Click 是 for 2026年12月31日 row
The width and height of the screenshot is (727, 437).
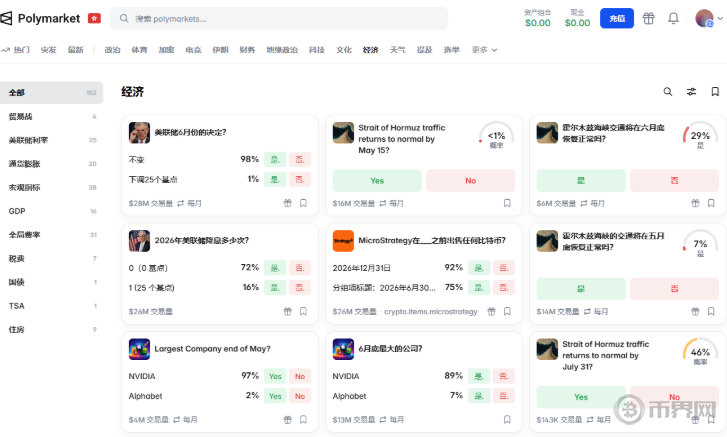point(479,267)
